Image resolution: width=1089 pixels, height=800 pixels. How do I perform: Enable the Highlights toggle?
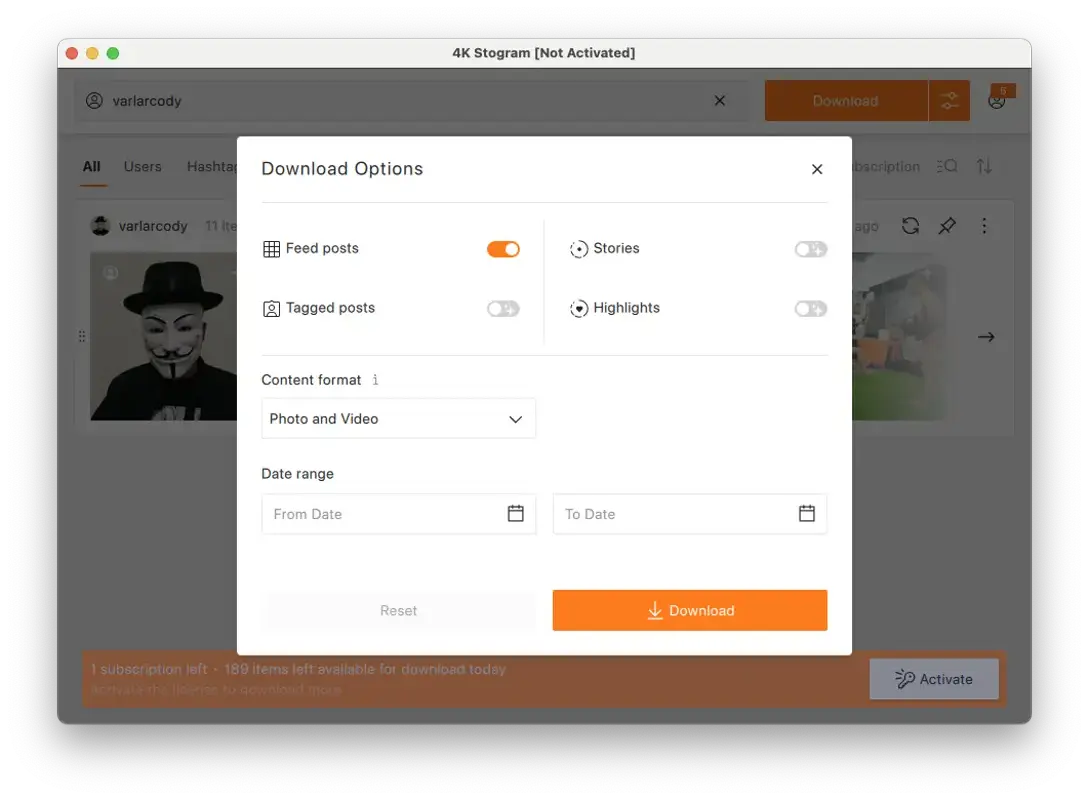coord(810,309)
